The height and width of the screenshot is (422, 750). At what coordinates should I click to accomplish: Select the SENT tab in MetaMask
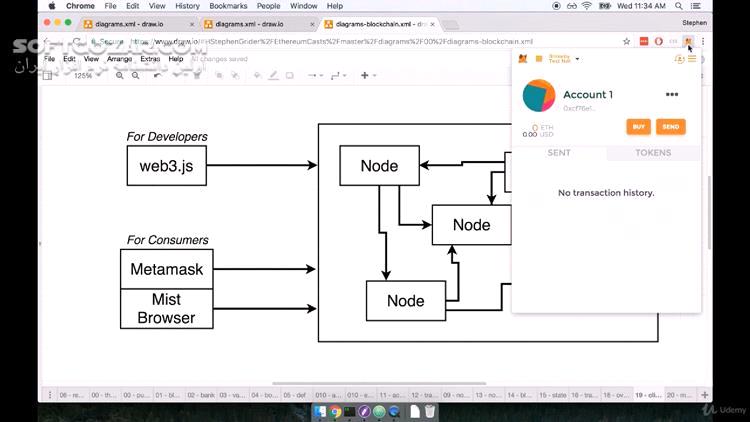pyautogui.click(x=559, y=153)
